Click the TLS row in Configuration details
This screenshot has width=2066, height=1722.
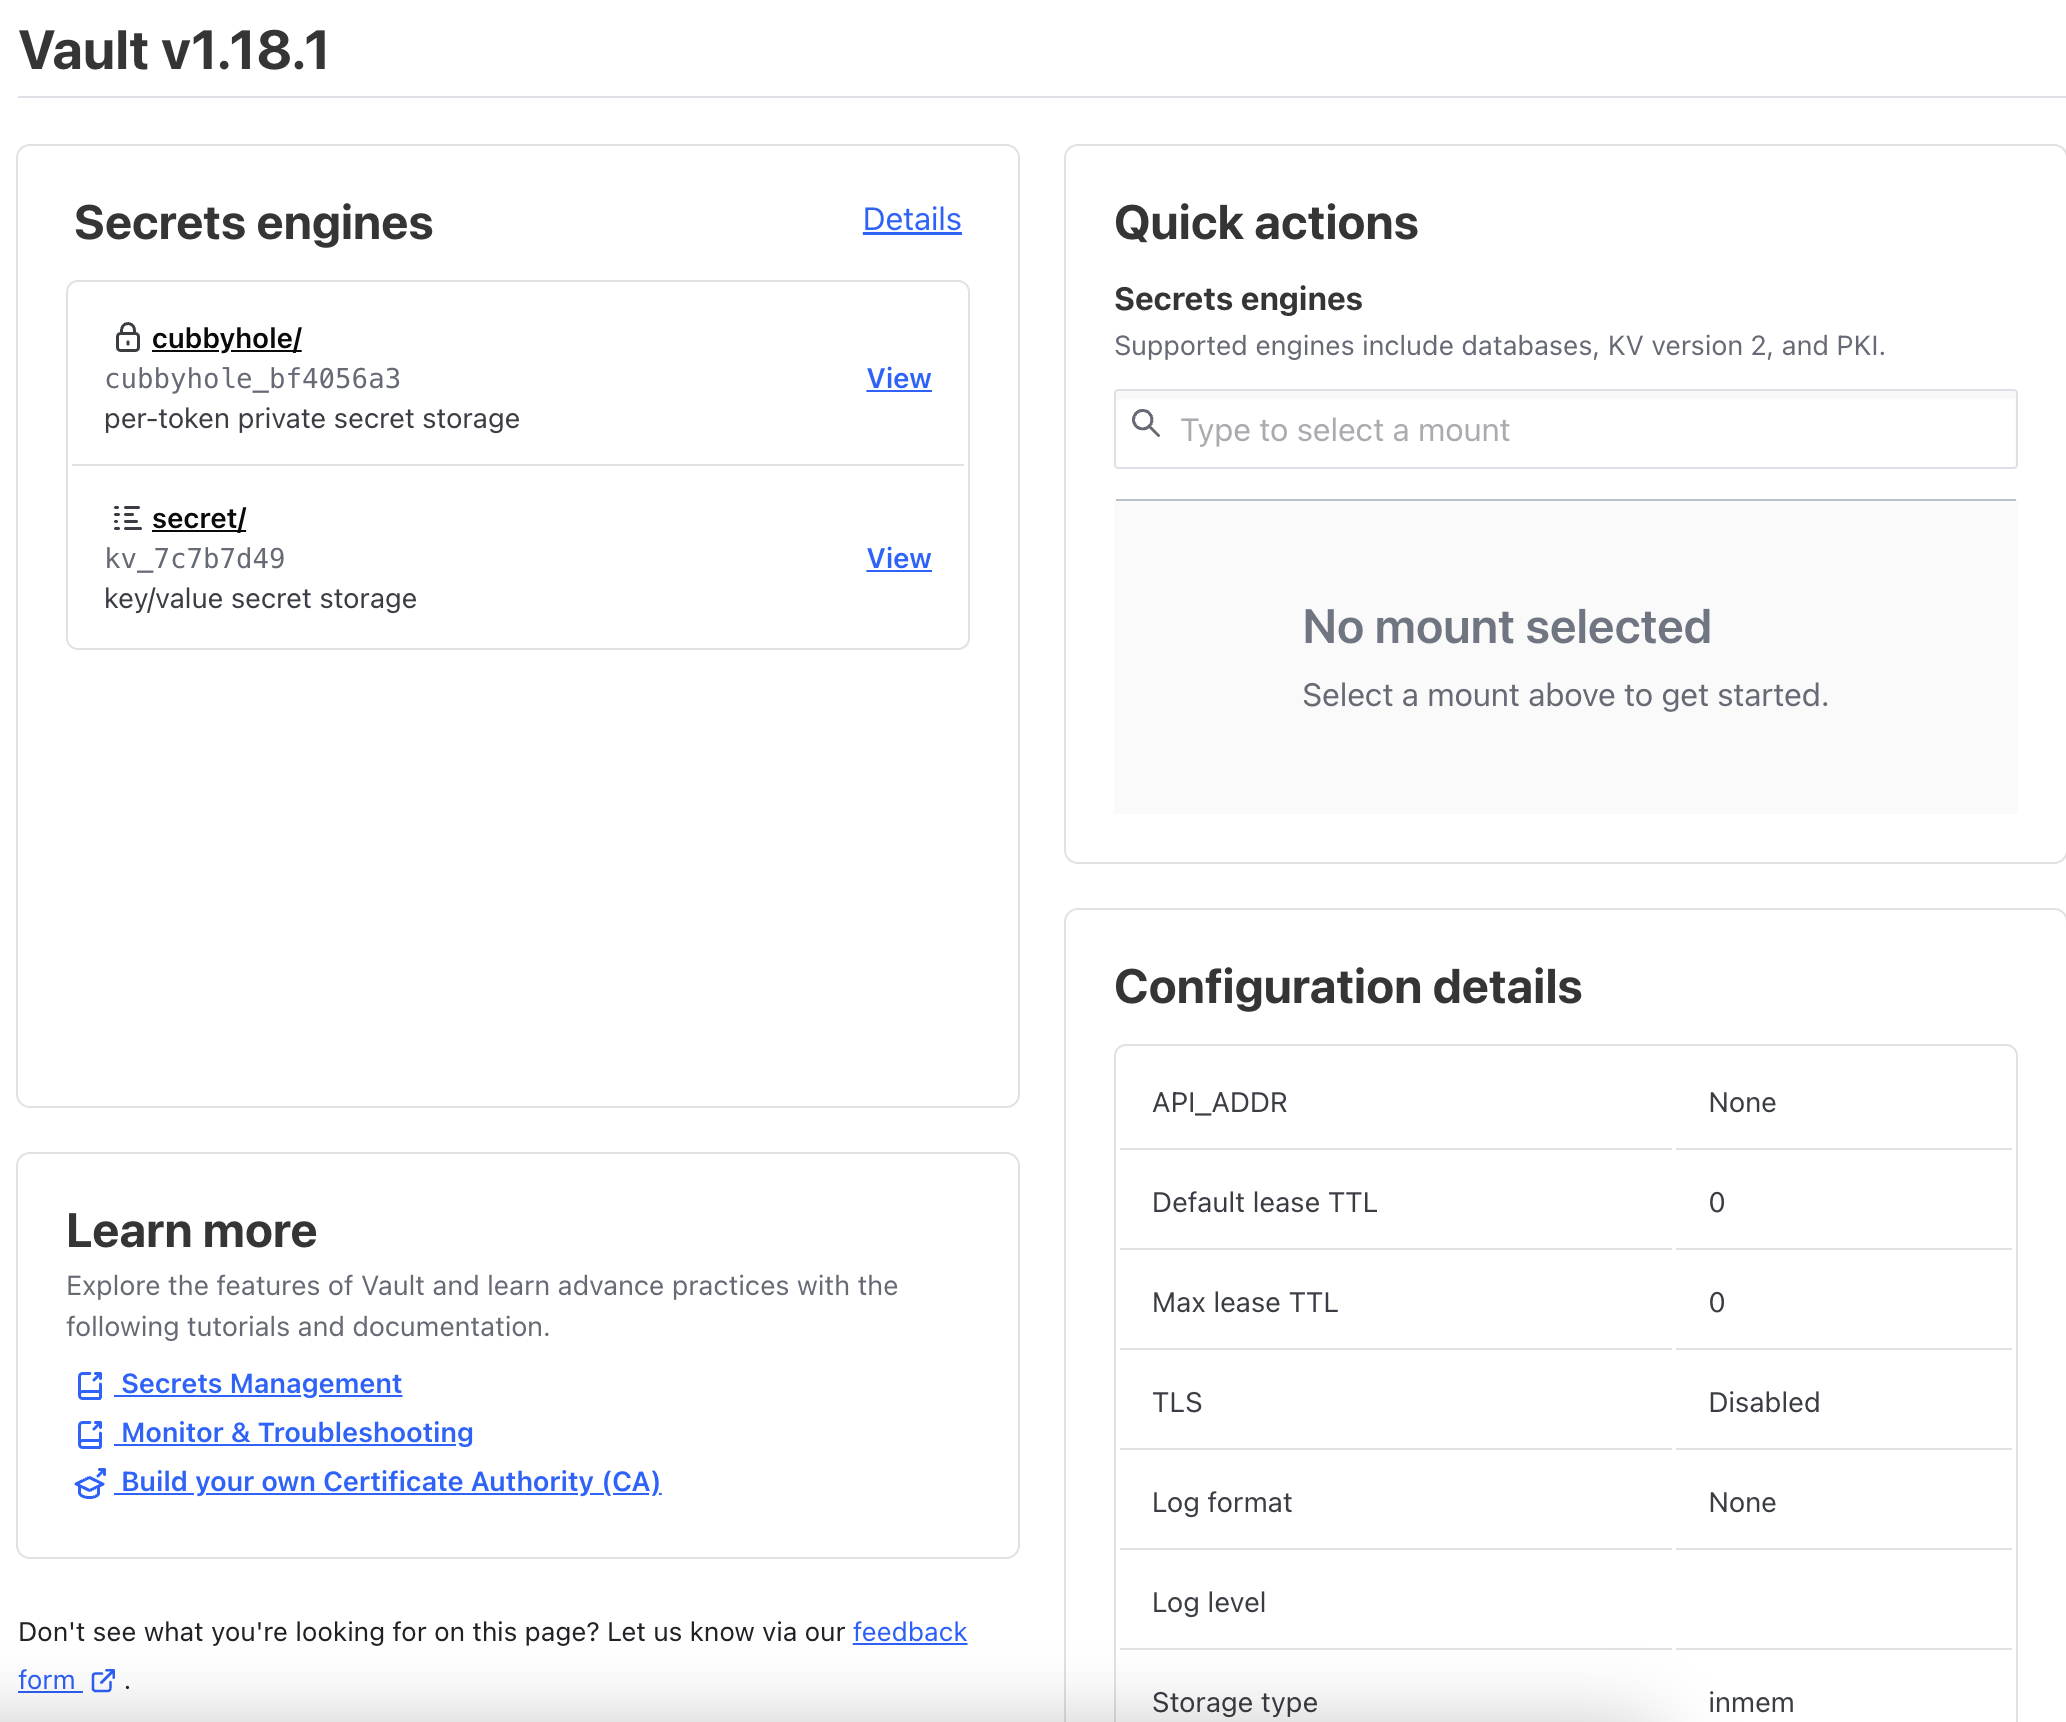1565,1402
